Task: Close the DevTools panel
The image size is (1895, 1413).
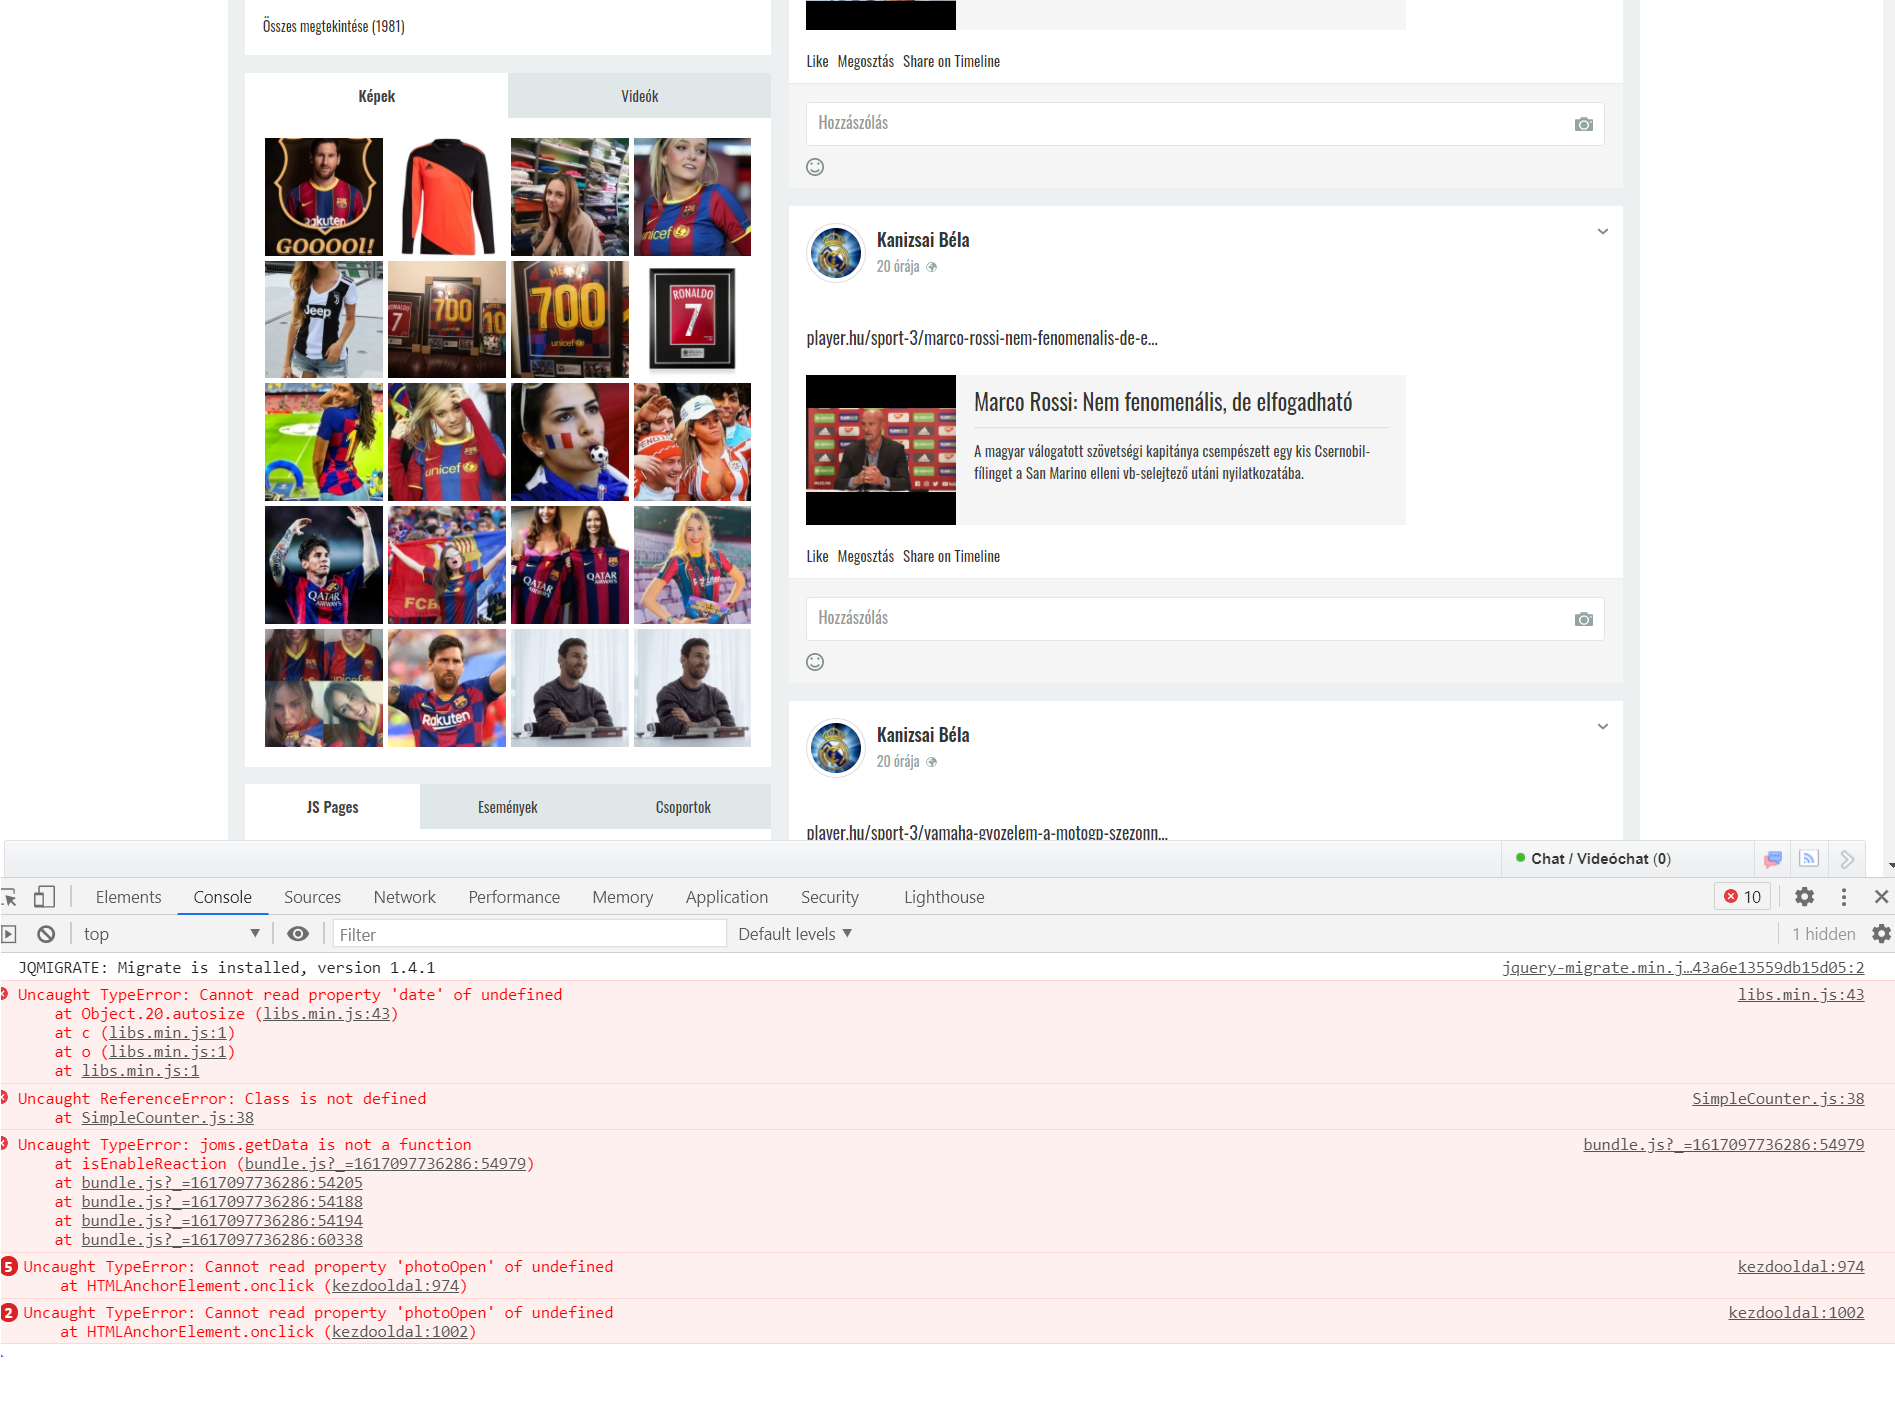Action: [1881, 897]
